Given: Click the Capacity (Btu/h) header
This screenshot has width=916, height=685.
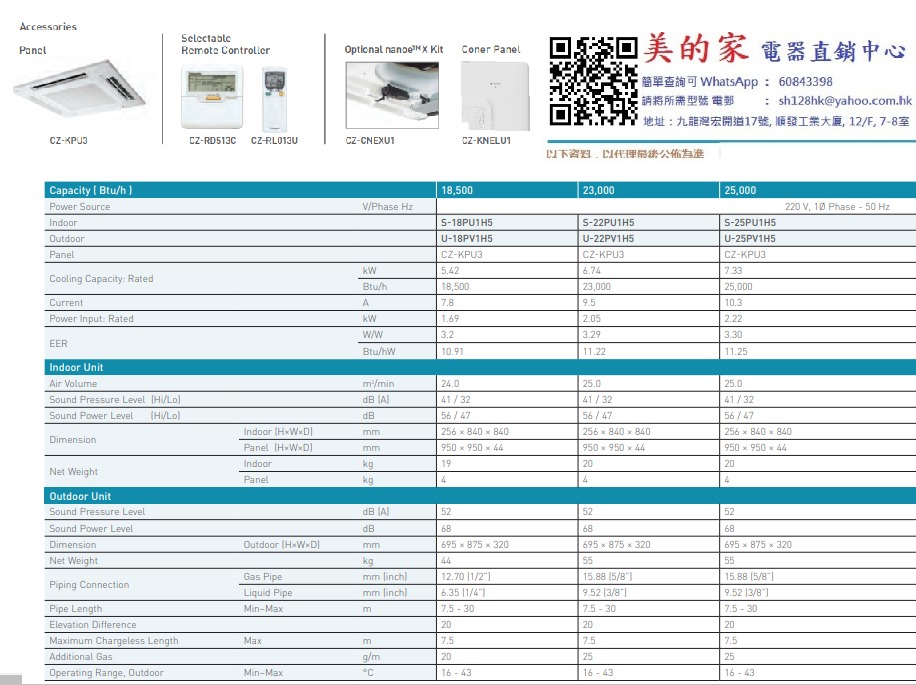Looking at the screenshot, I should 91,190.
